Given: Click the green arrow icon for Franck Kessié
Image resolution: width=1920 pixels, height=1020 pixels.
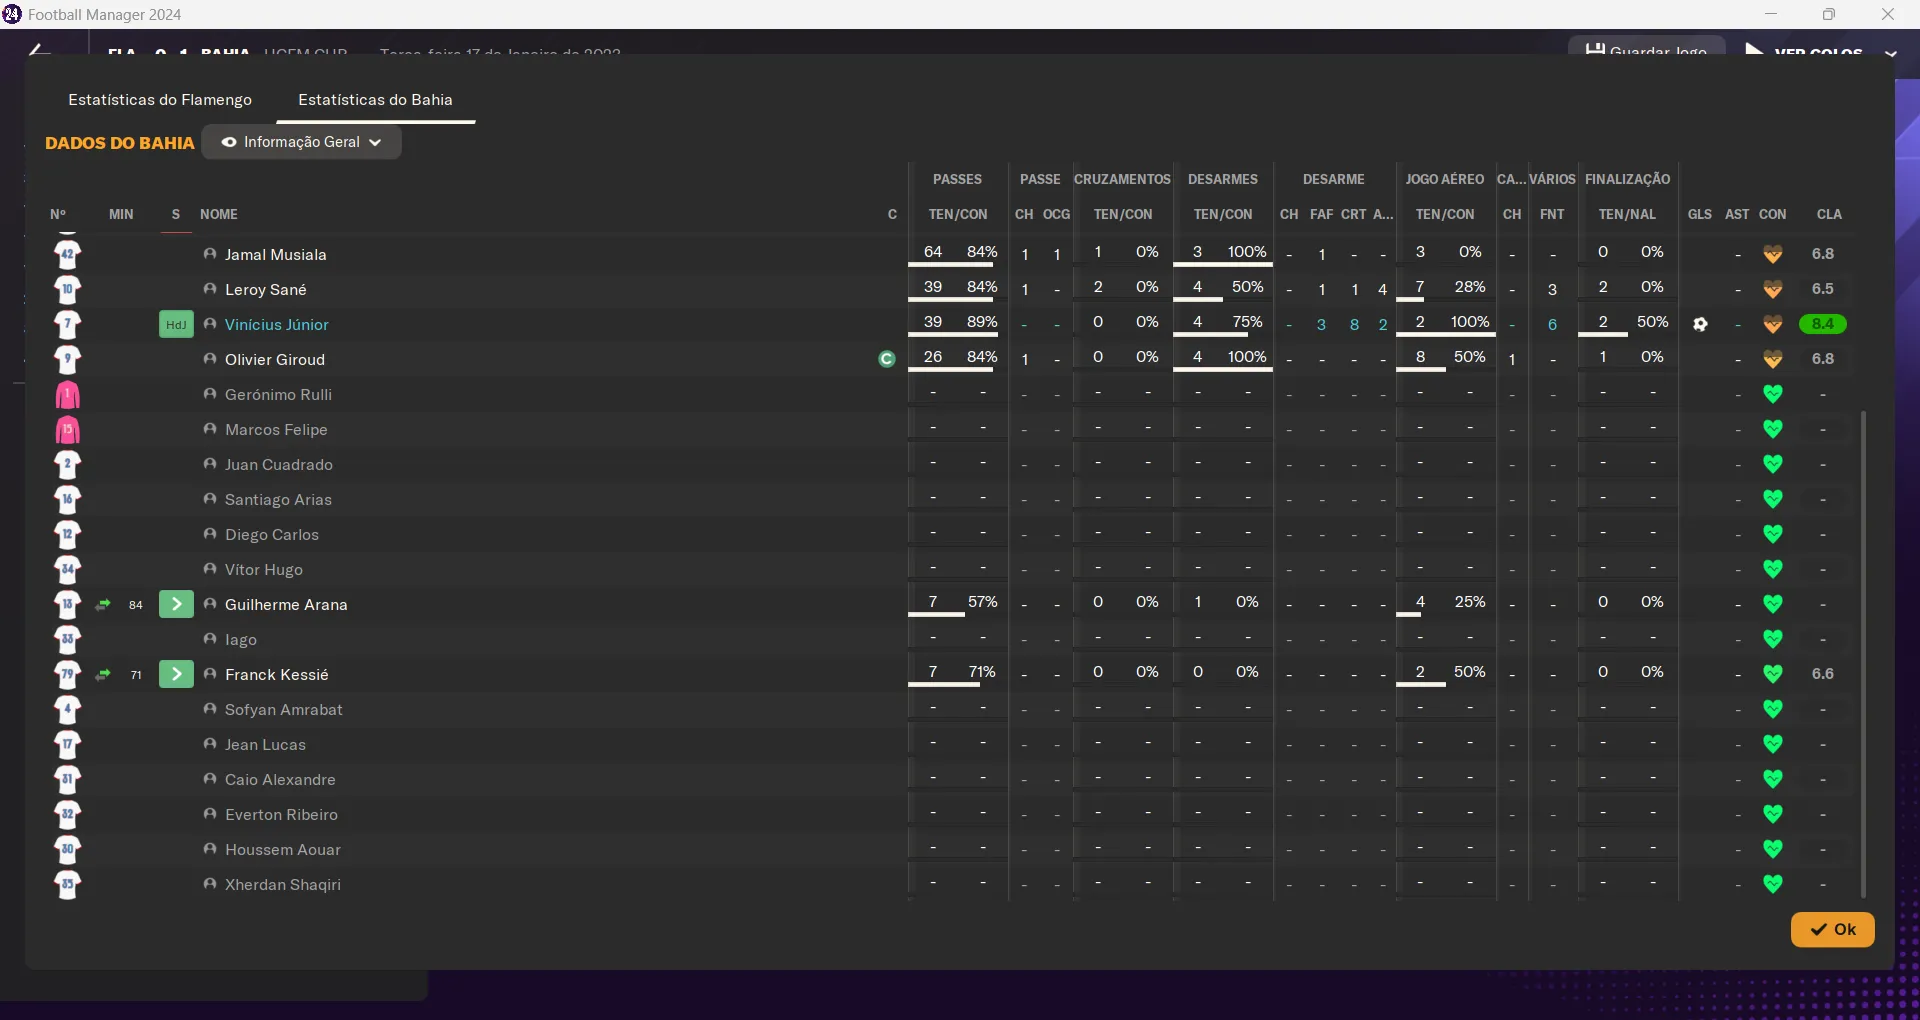Looking at the screenshot, I should (x=176, y=674).
